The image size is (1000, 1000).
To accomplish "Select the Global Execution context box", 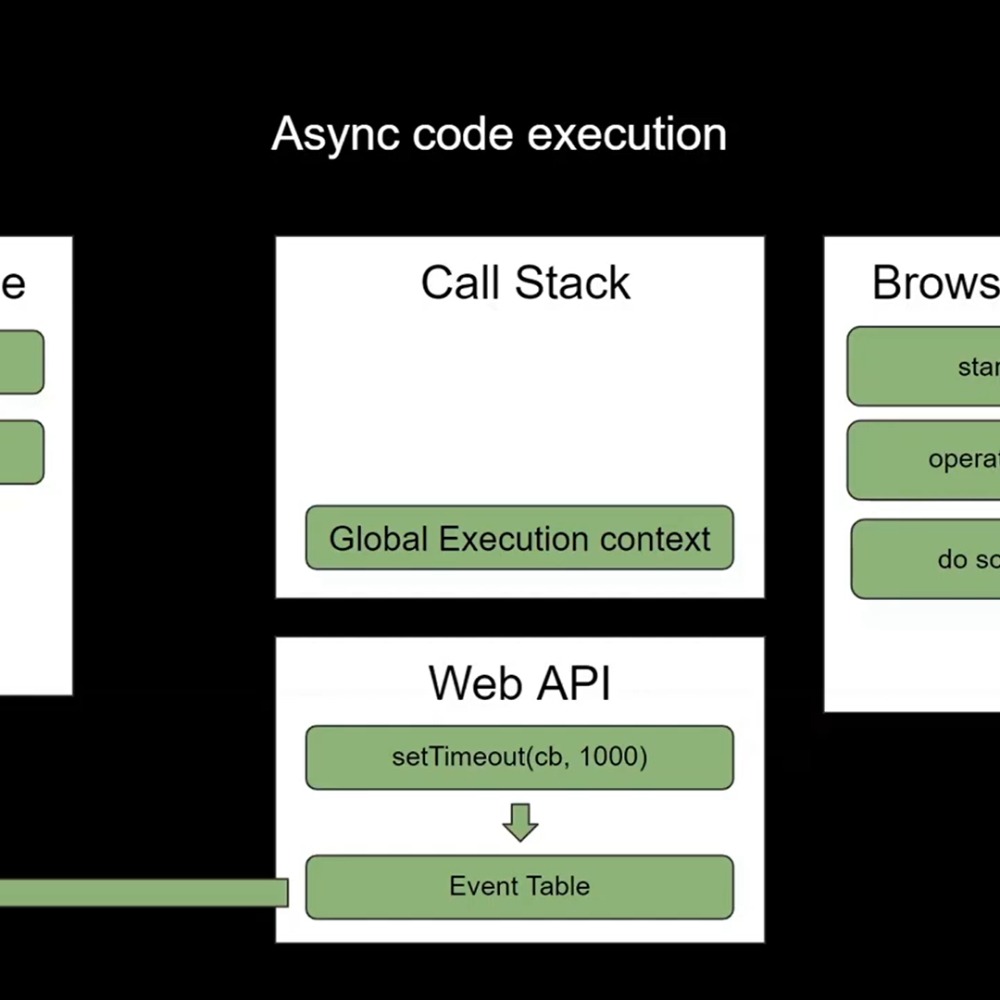I will click(520, 538).
